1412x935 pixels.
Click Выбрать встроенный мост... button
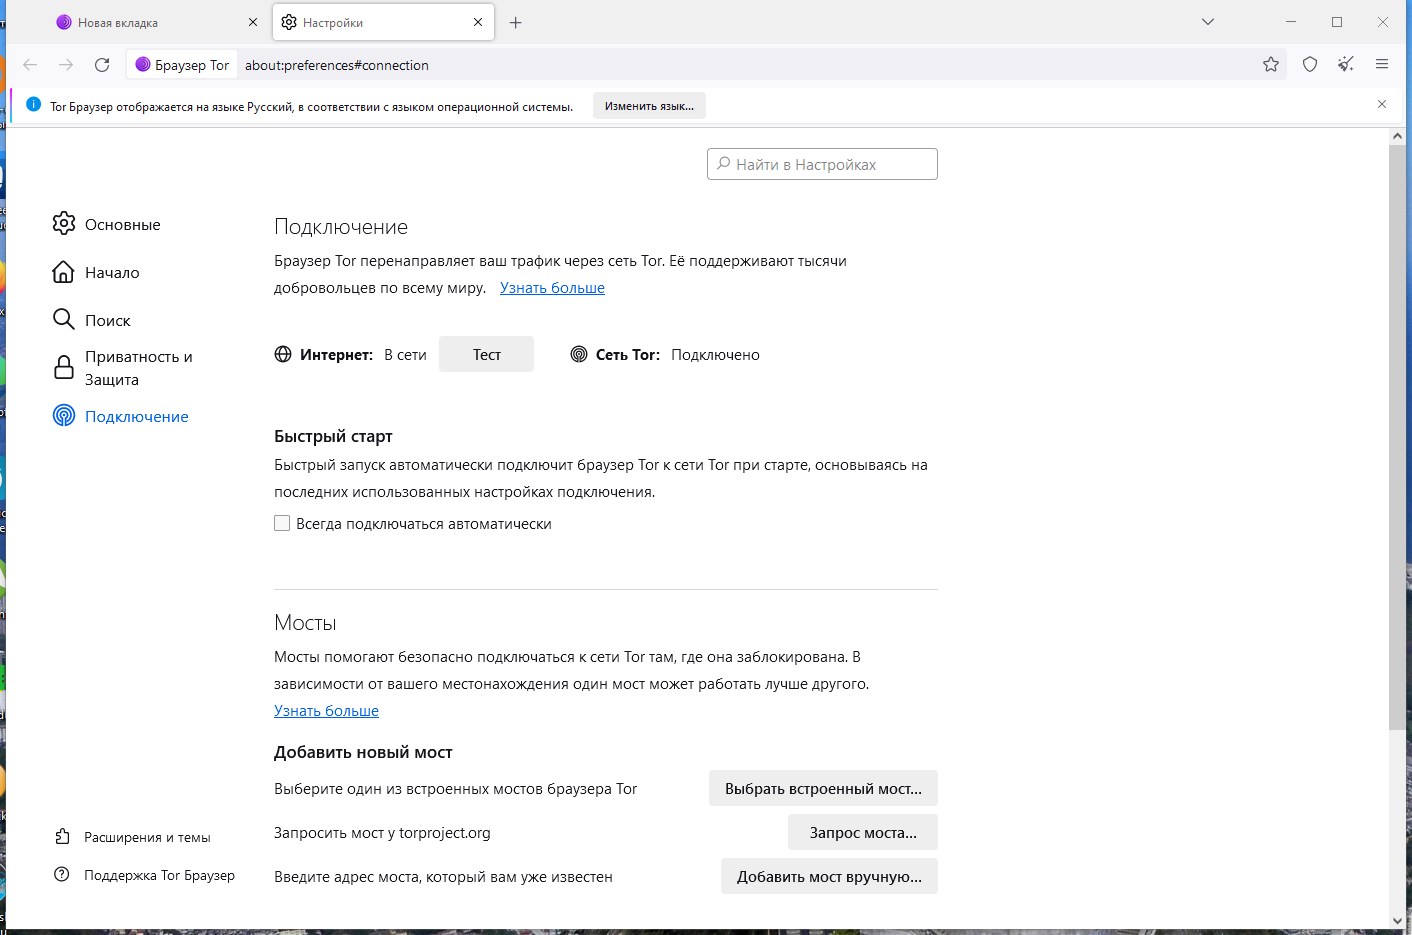(x=823, y=788)
